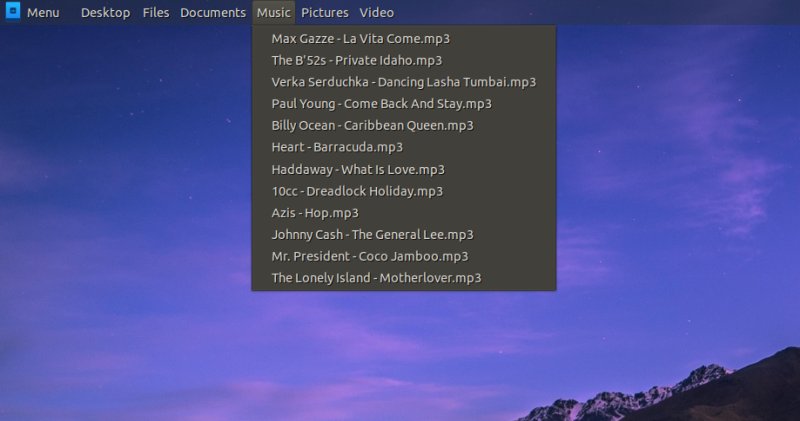Choose Paul Young - Come Back And Stay.mp3
The width and height of the screenshot is (800, 421).
[381, 104]
